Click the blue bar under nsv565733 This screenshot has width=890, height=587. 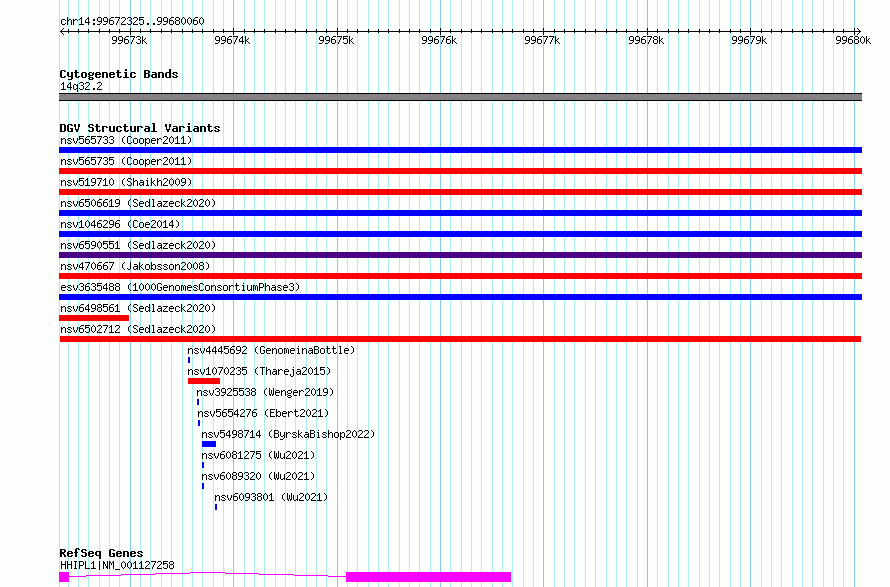[460, 150]
